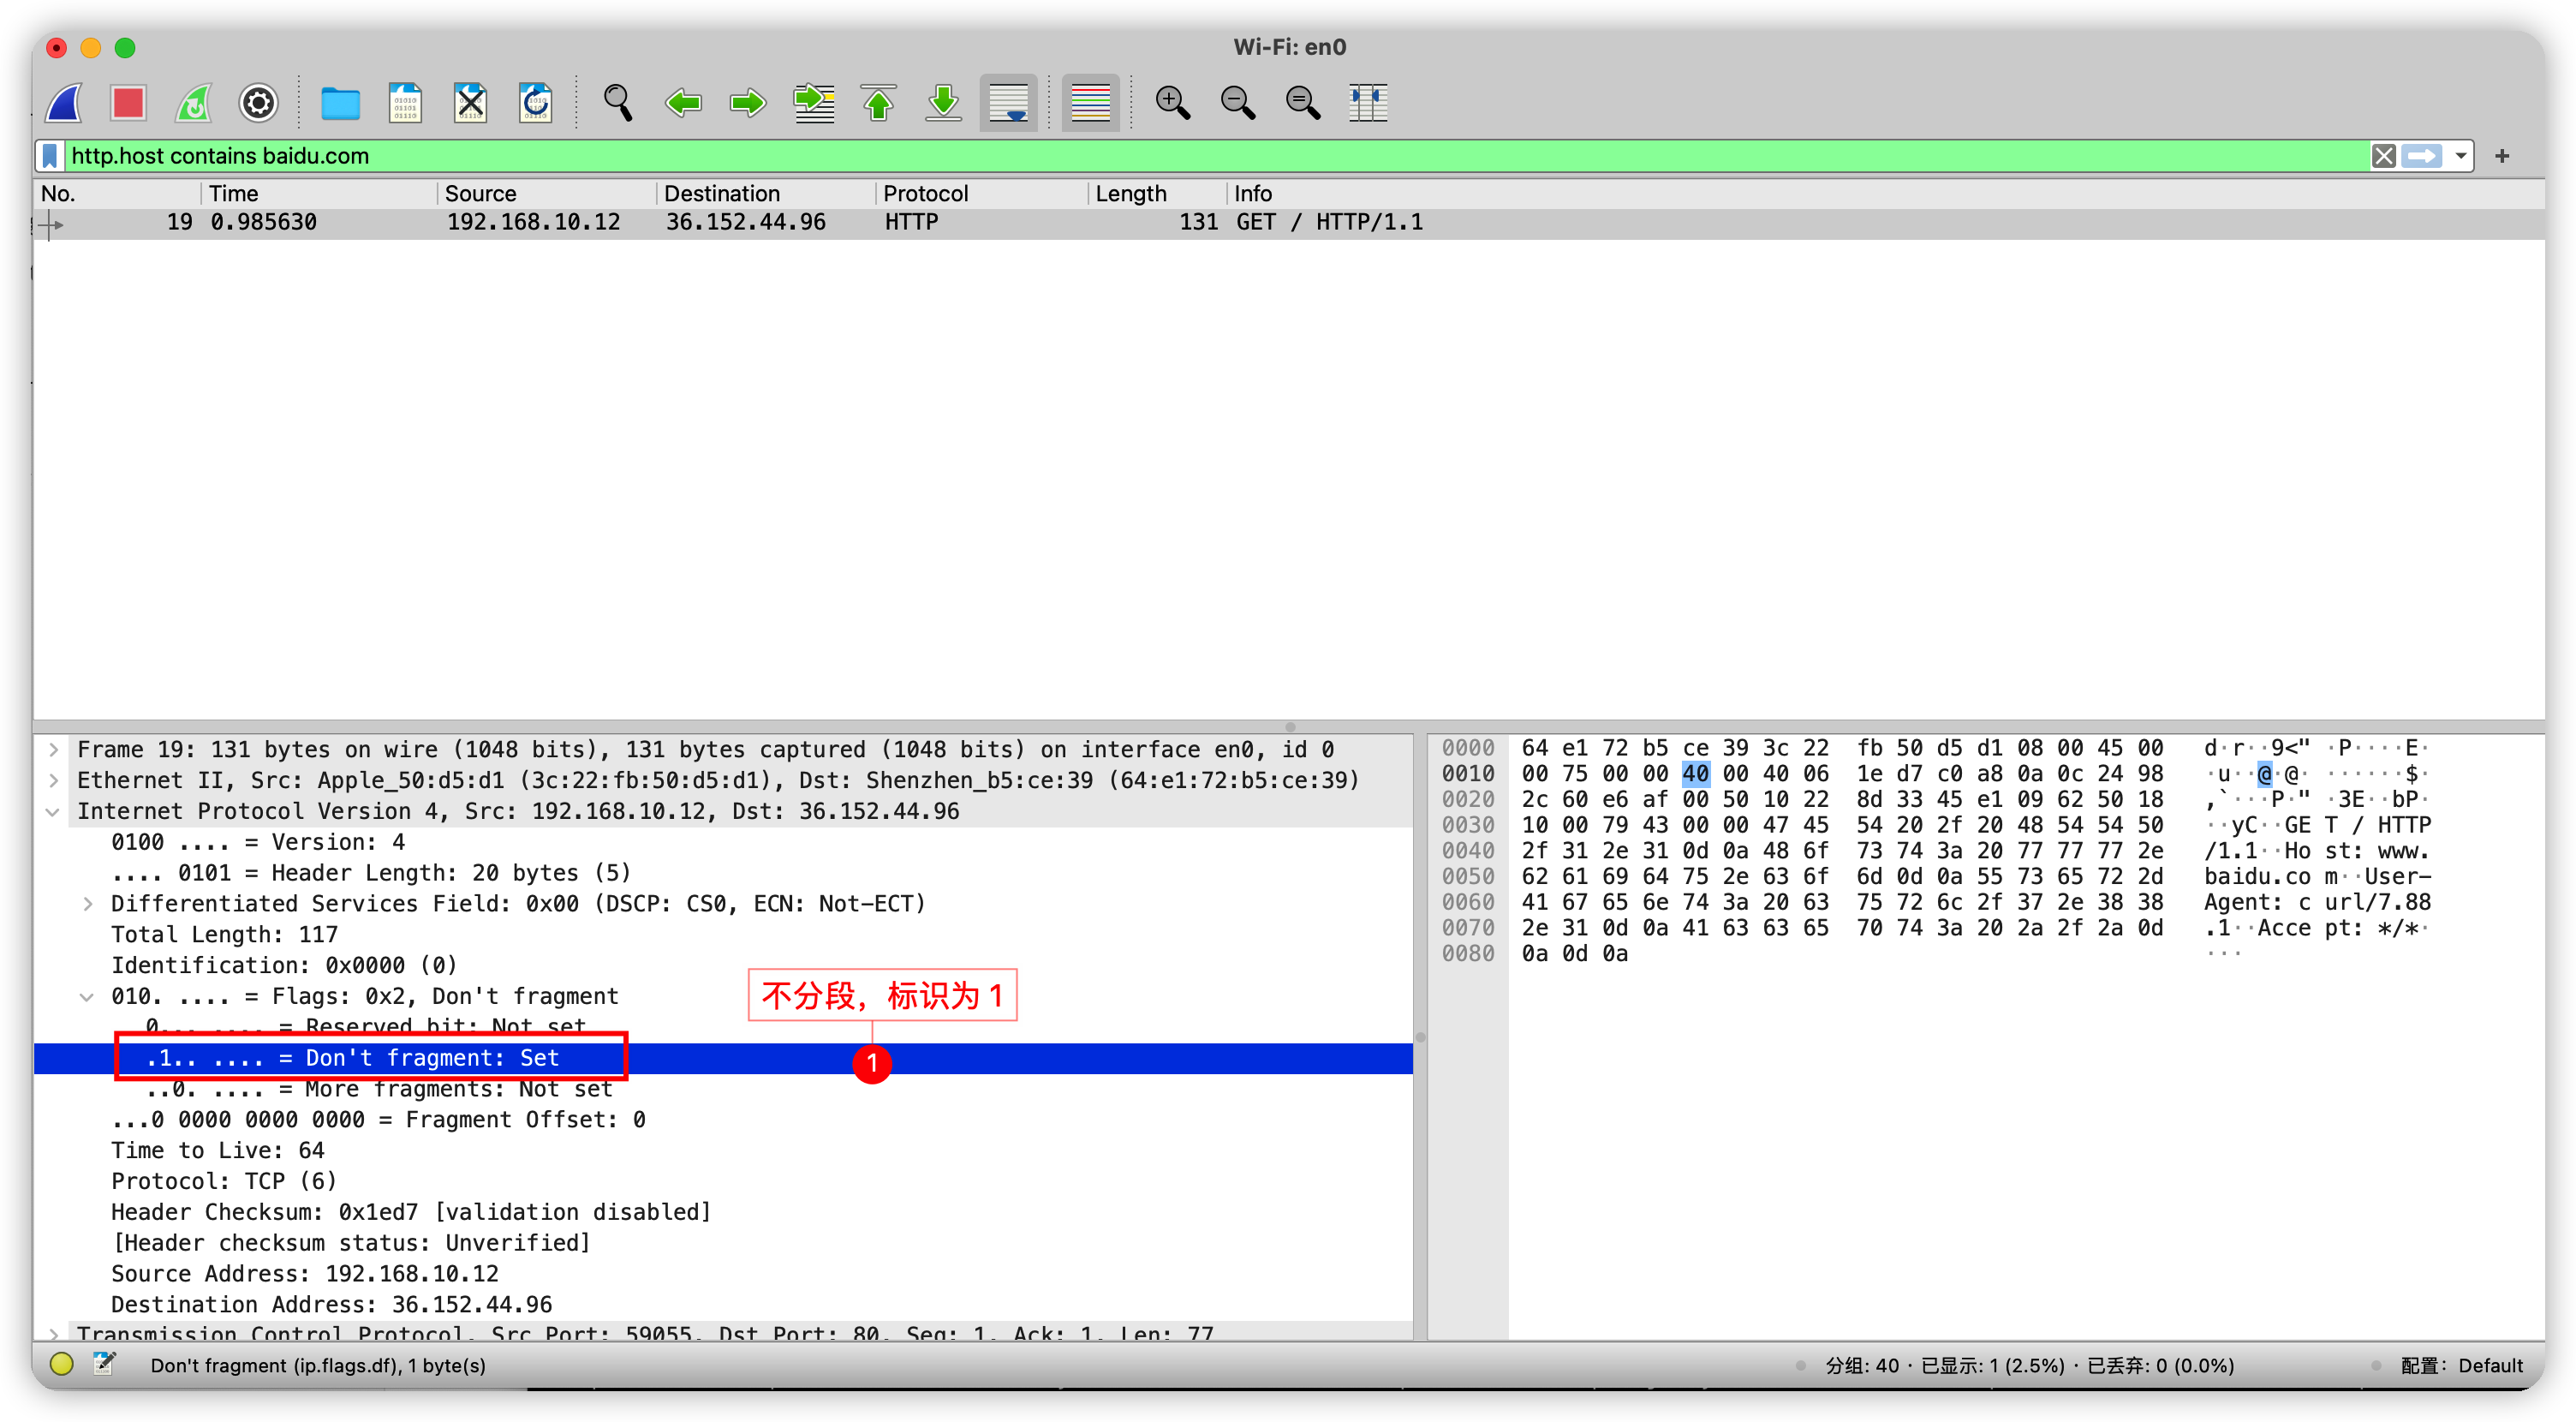Open the capture options gear icon
Image resolution: width=2576 pixels, height=1422 pixels.
pyautogui.click(x=258, y=103)
